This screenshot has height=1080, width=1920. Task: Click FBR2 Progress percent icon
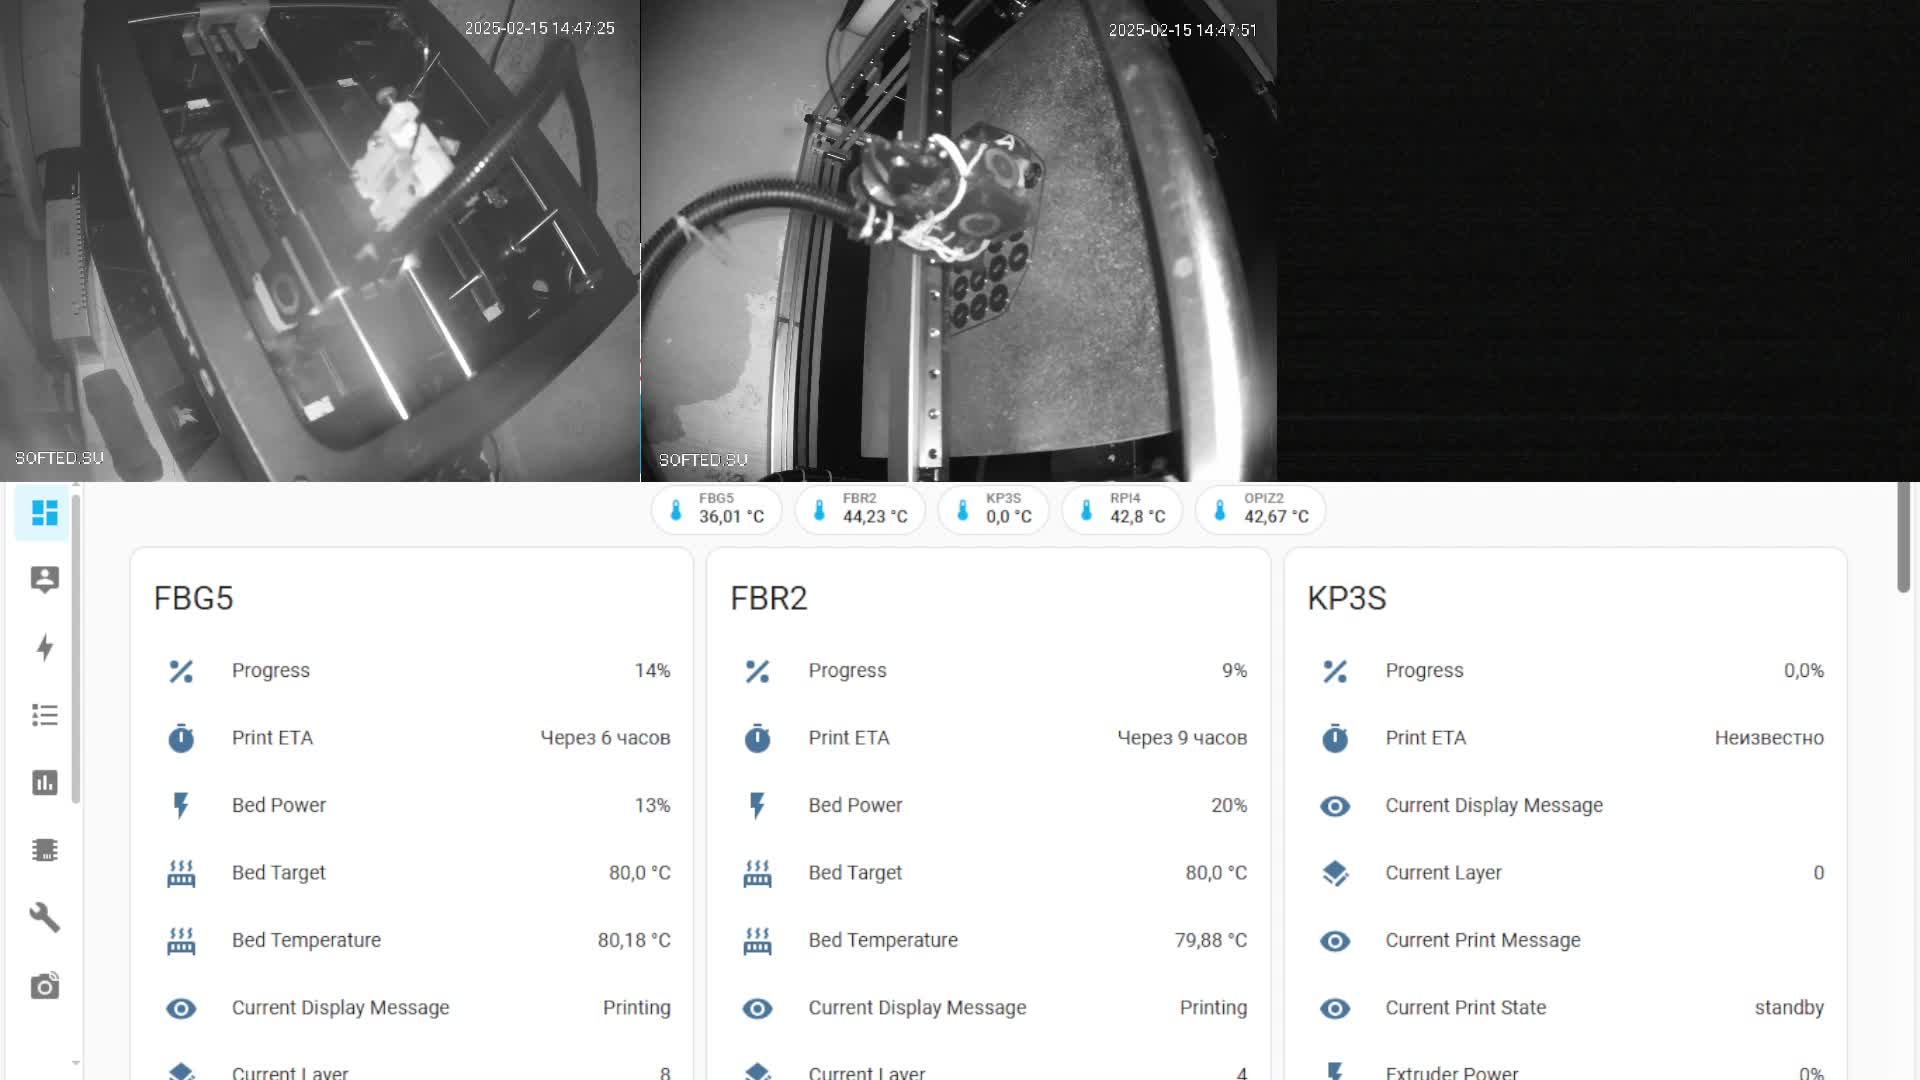(x=757, y=671)
